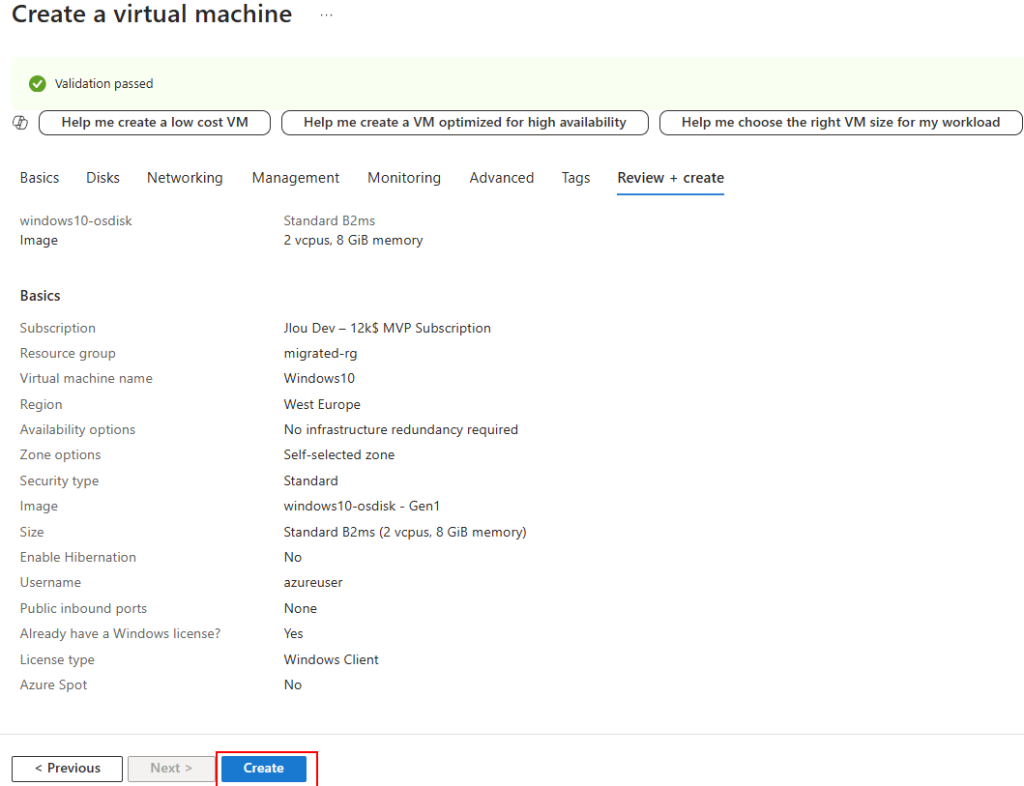
Task: Click the 'Zone options' label
Action: 60,455
